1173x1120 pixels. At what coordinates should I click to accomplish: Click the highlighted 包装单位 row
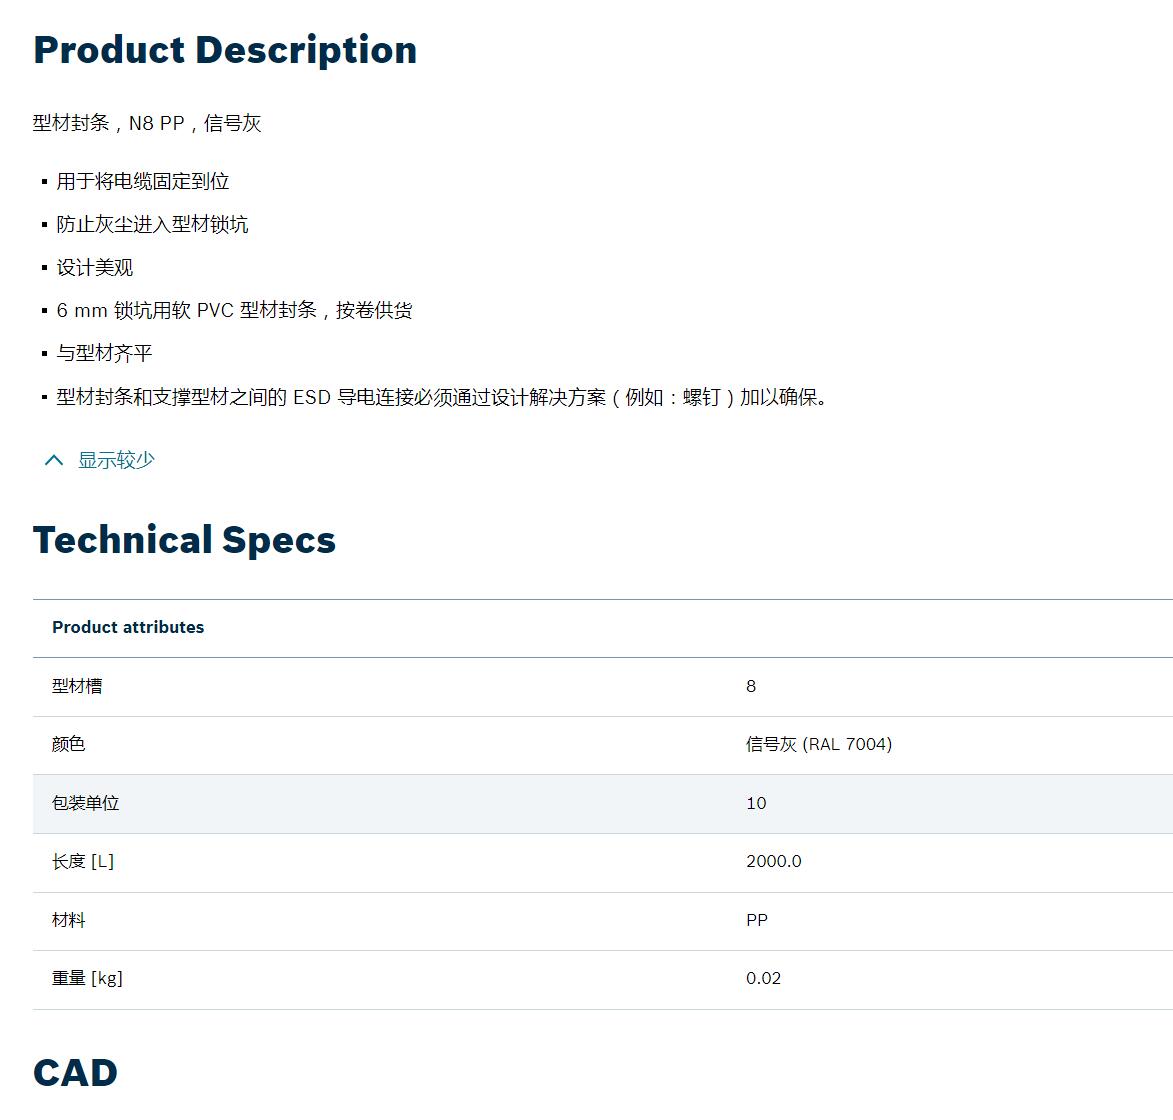coord(603,804)
